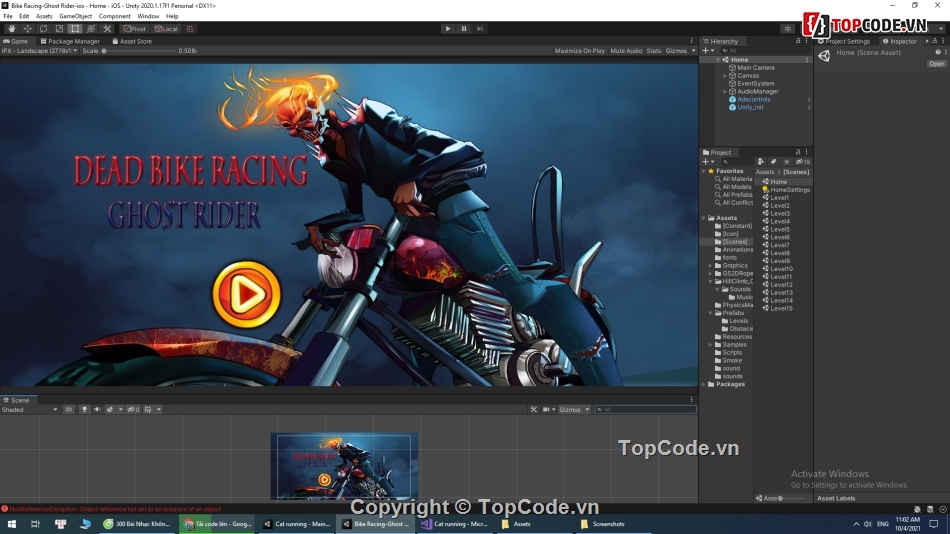The width and height of the screenshot is (950, 534).
Task: Collapse the Assets folder tree
Action: (704, 218)
